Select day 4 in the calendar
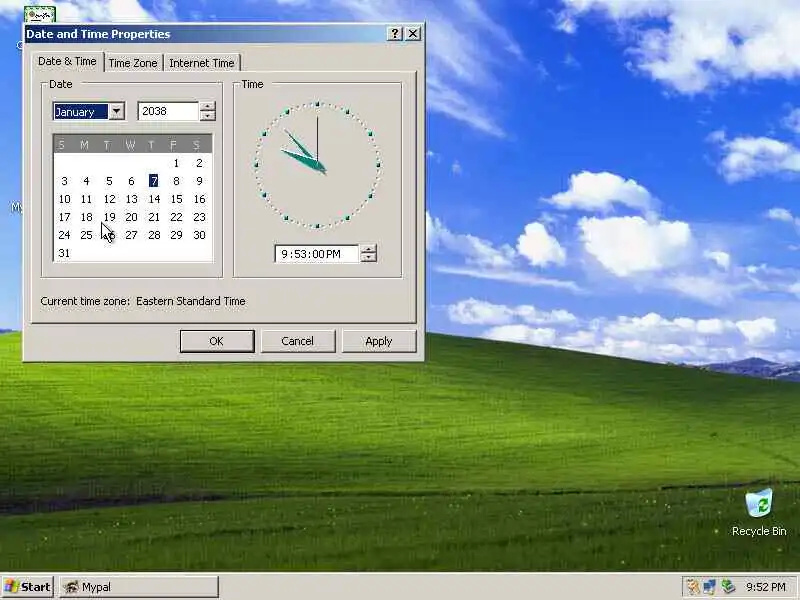The height and width of the screenshot is (600, 800). (86, 181)
